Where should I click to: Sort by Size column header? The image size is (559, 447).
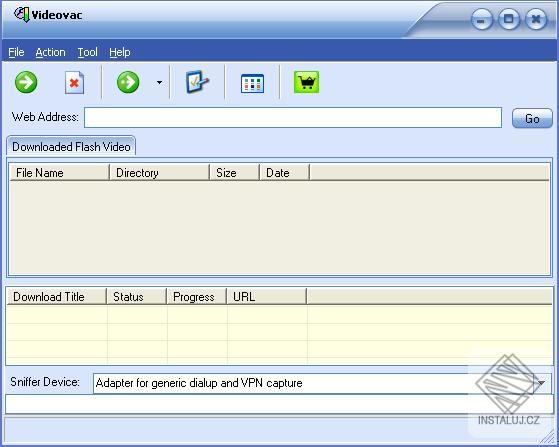click(234, 173)
